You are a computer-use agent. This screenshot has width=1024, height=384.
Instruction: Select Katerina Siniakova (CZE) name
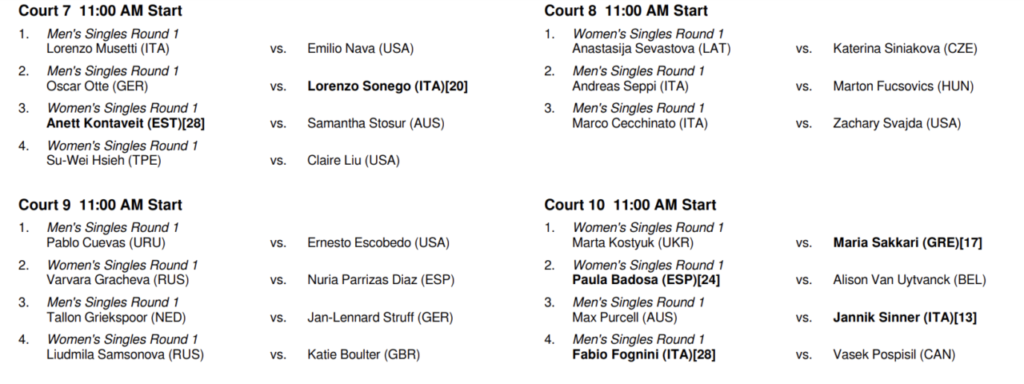point(905,48)
